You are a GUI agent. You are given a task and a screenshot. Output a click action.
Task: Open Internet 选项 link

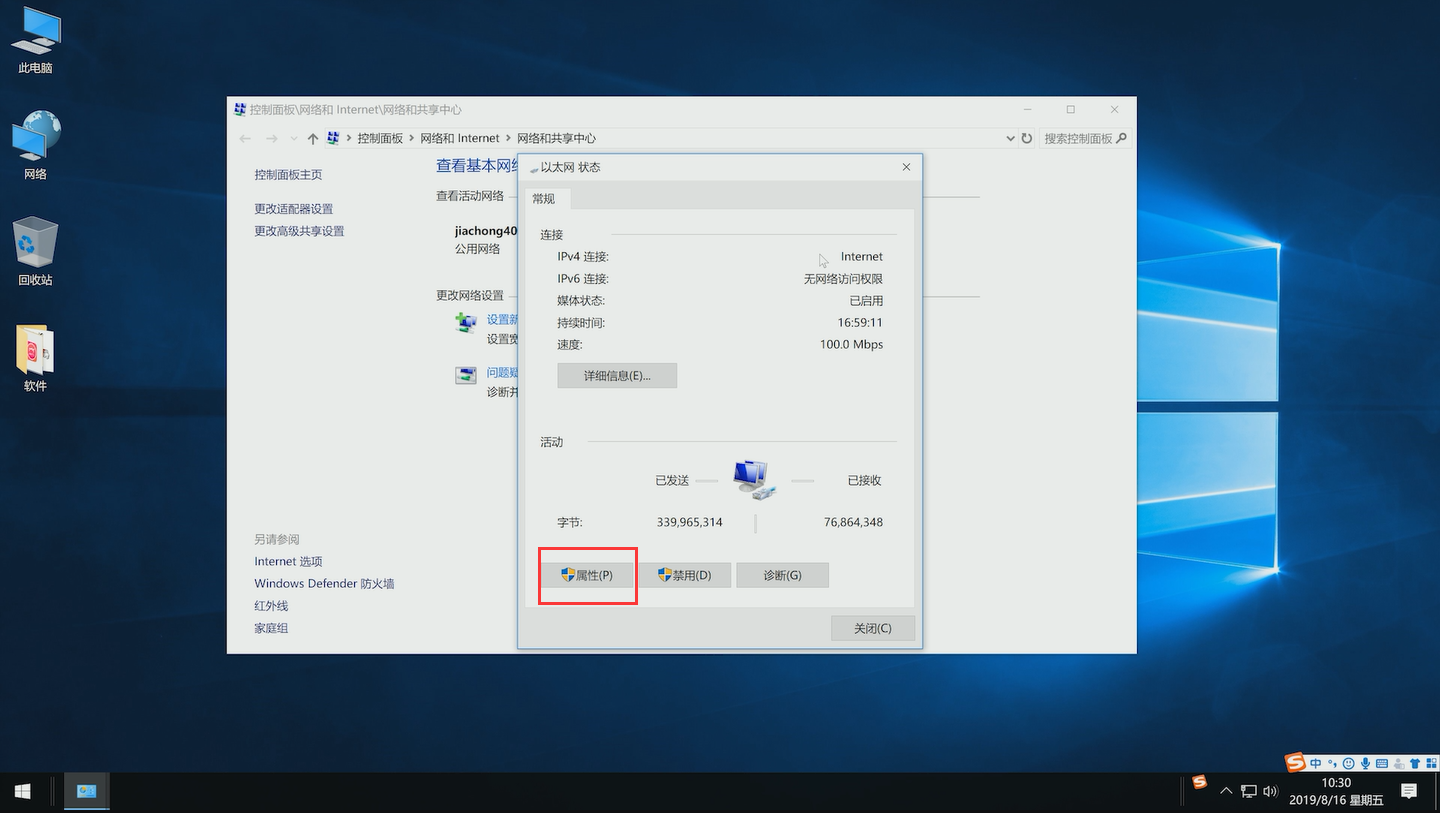[x=288, y=561]
